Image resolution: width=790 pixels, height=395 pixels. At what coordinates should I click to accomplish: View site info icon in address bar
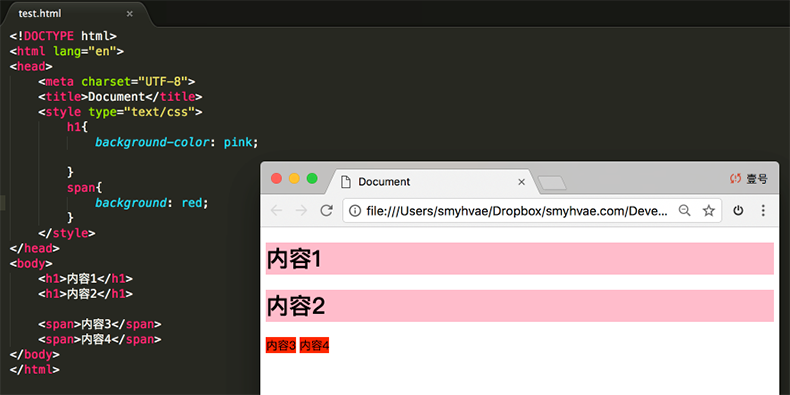[x=355, y=211]
